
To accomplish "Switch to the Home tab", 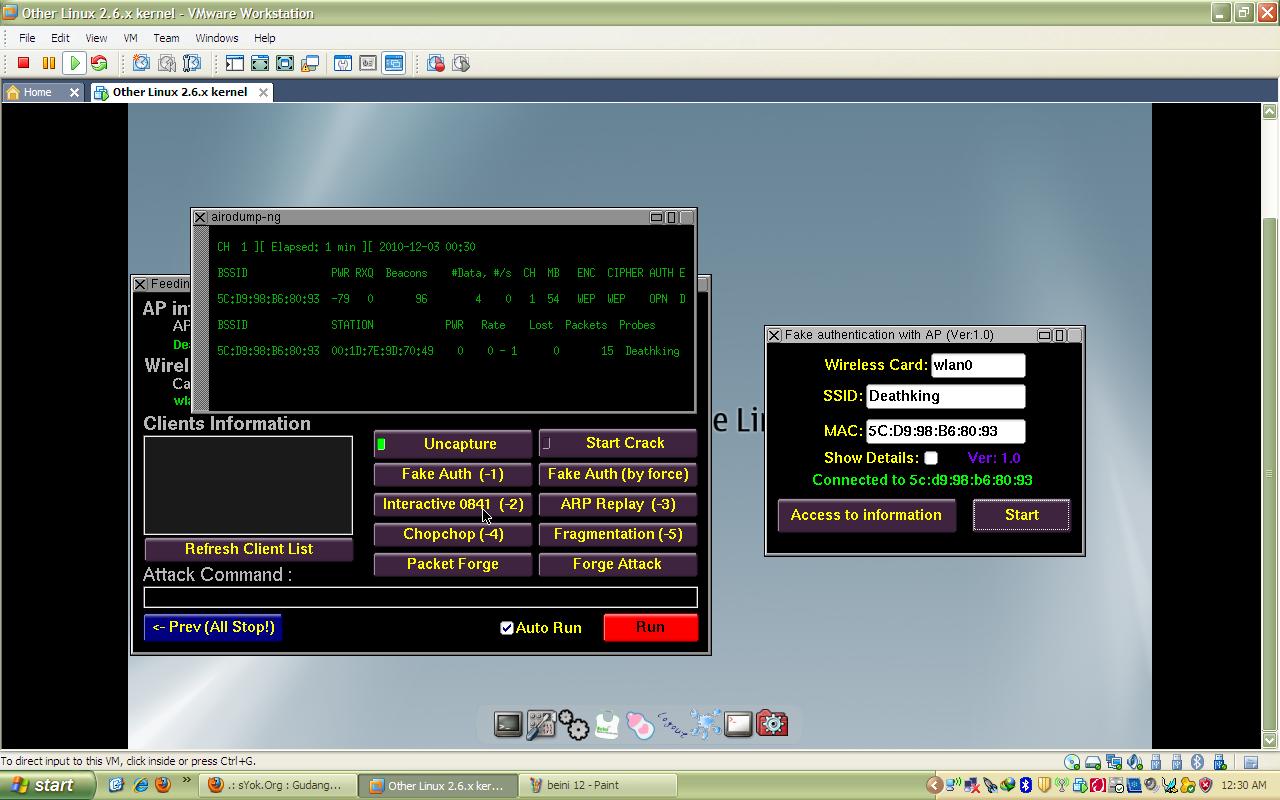I will coord(43,92).
